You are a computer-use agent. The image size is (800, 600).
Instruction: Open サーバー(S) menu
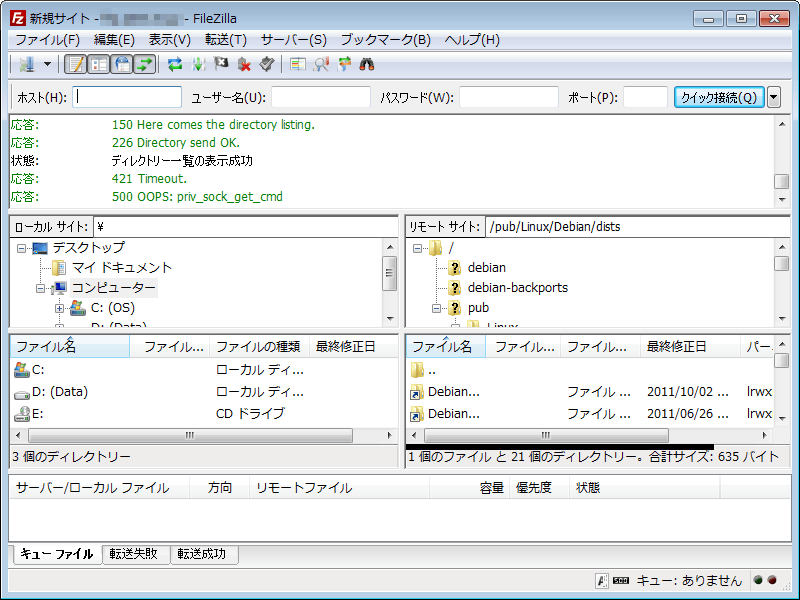pyautogui.click(x=293, y=40)
